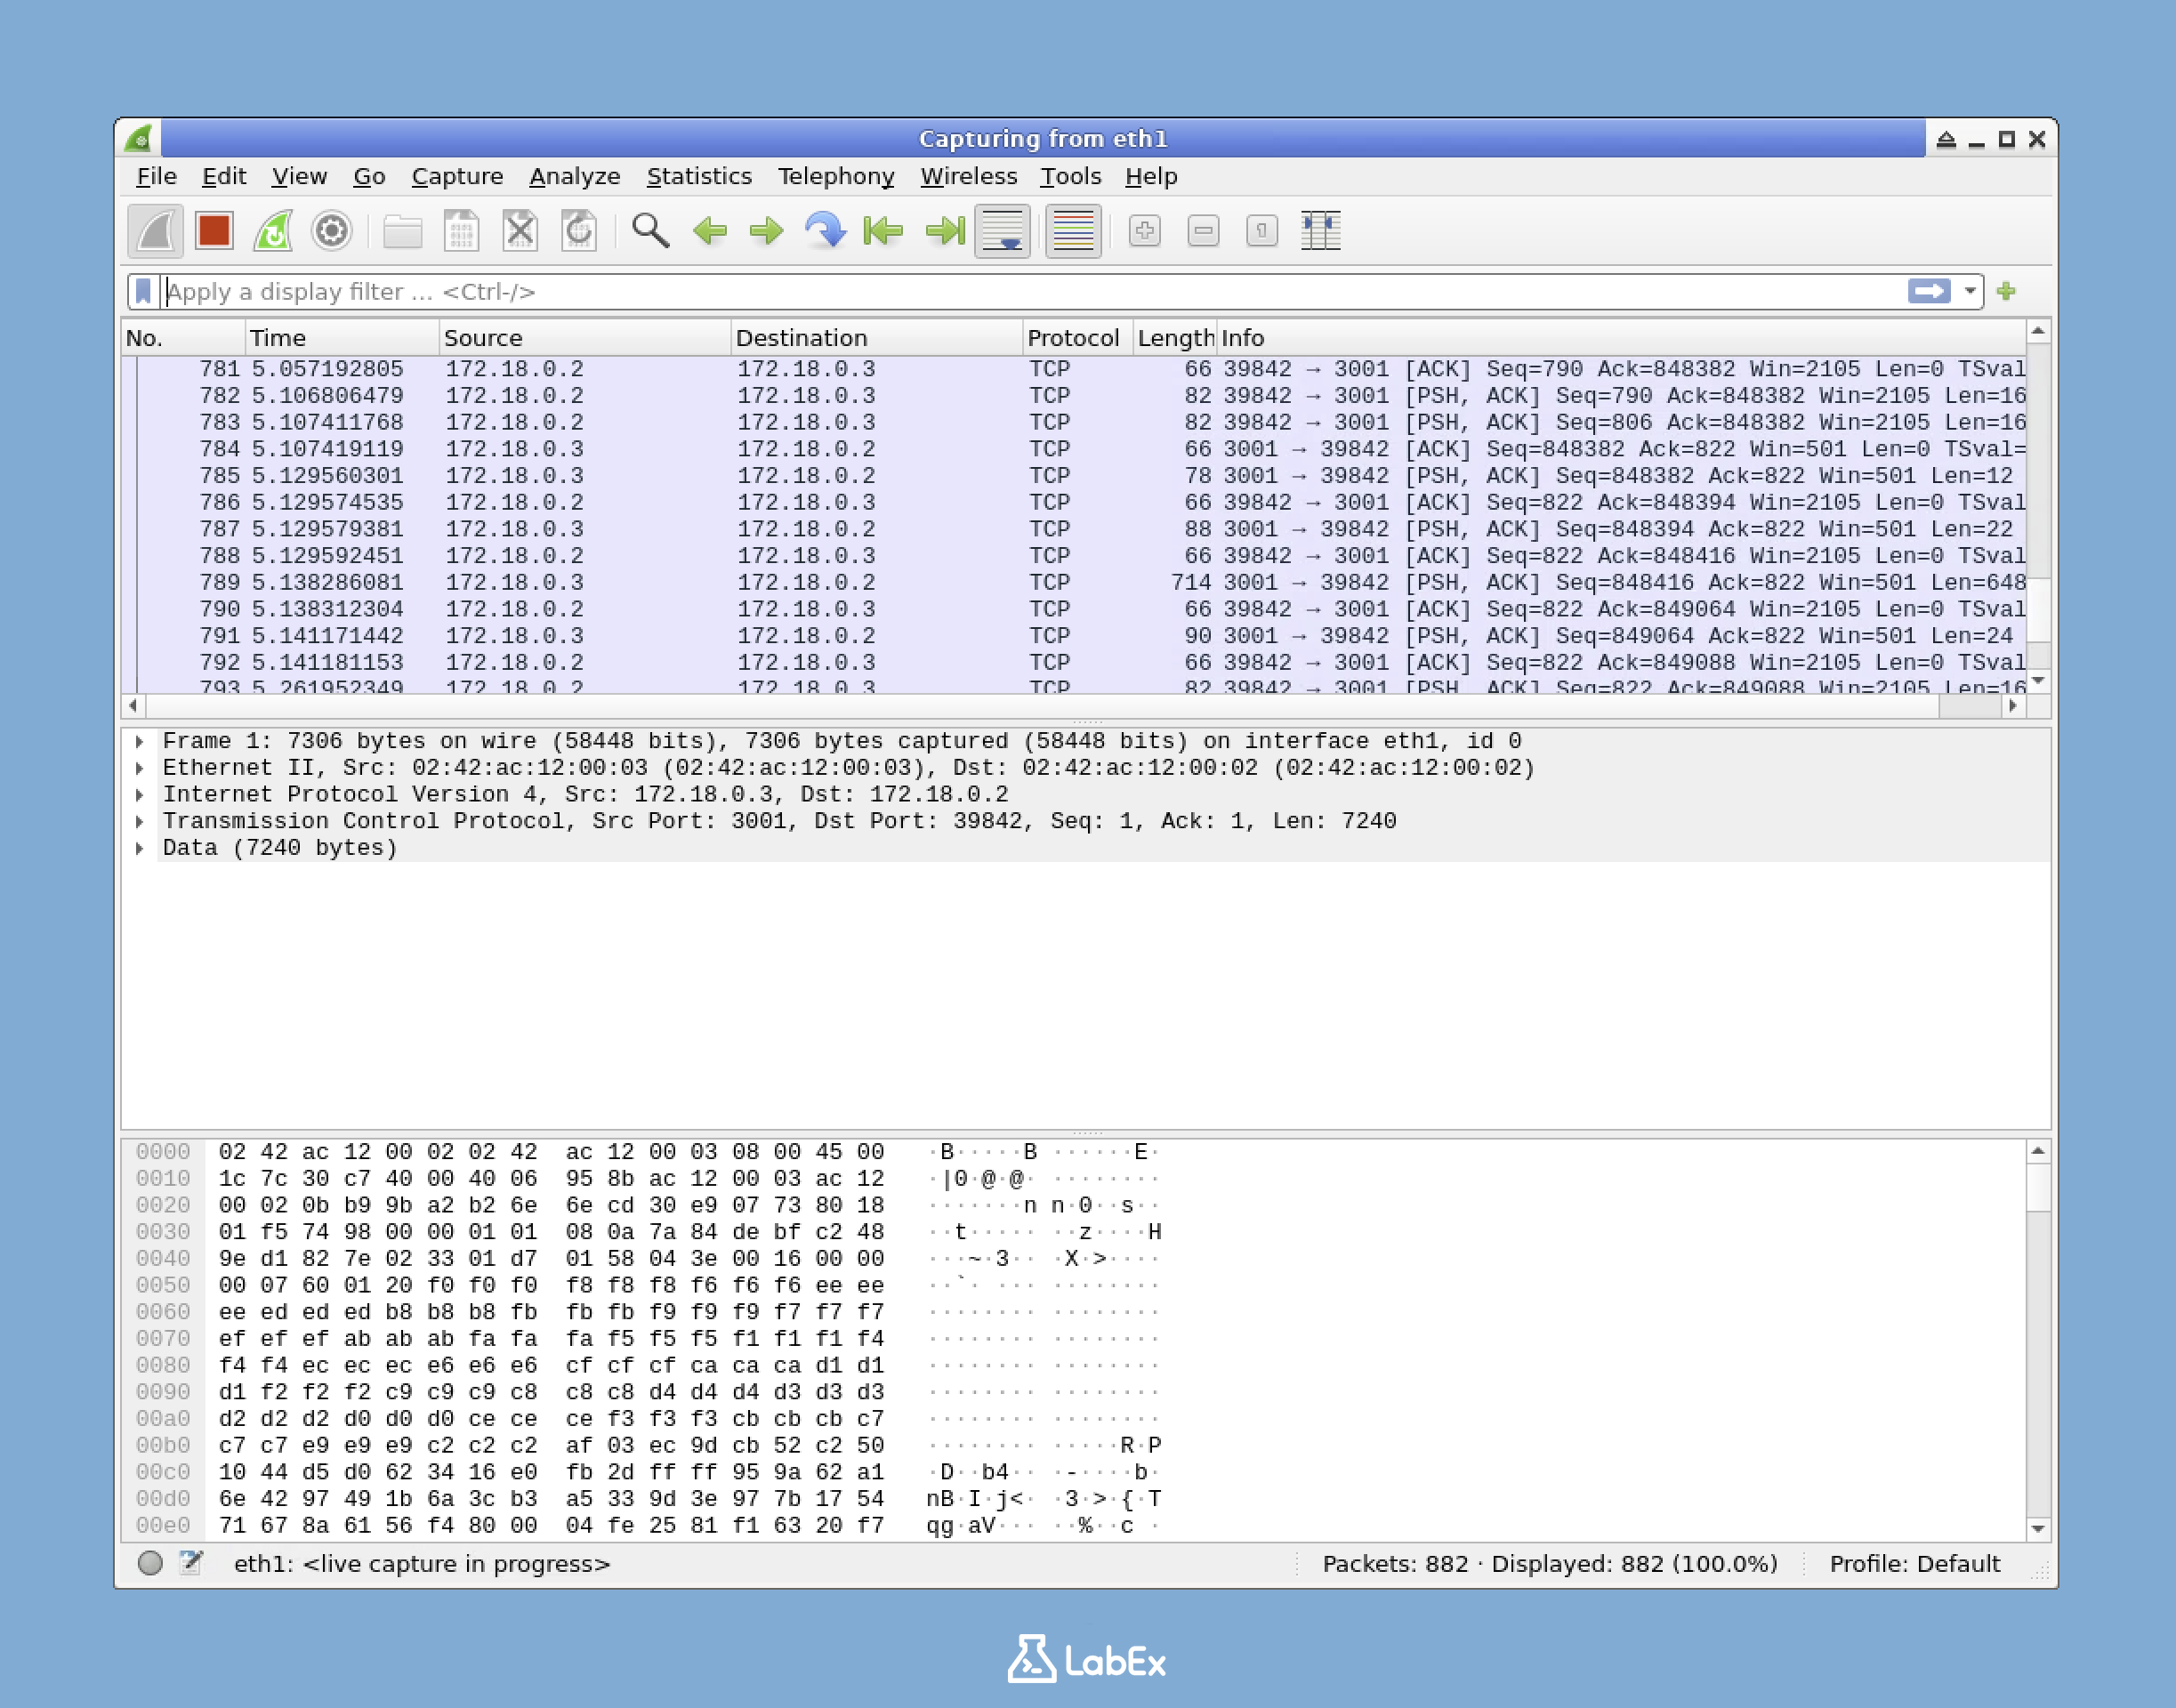Restart the current capture
The height and width of the screenshot is (1708, 2176).
click(x=273, y=230)
